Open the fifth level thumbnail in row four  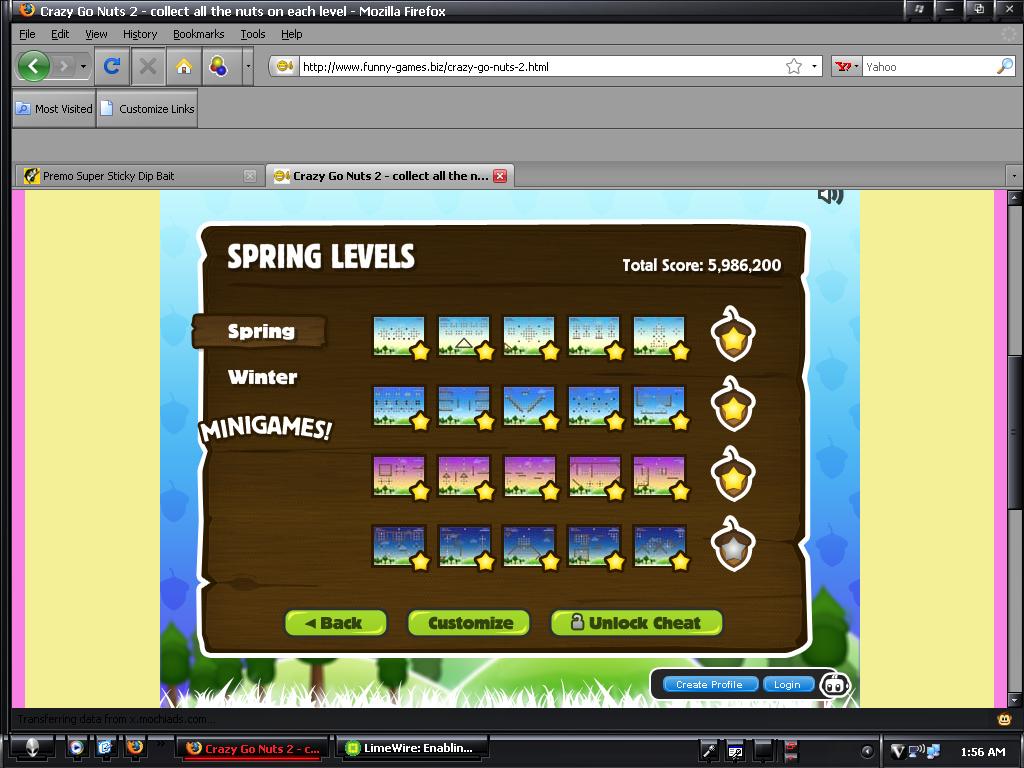coord(660,547)
